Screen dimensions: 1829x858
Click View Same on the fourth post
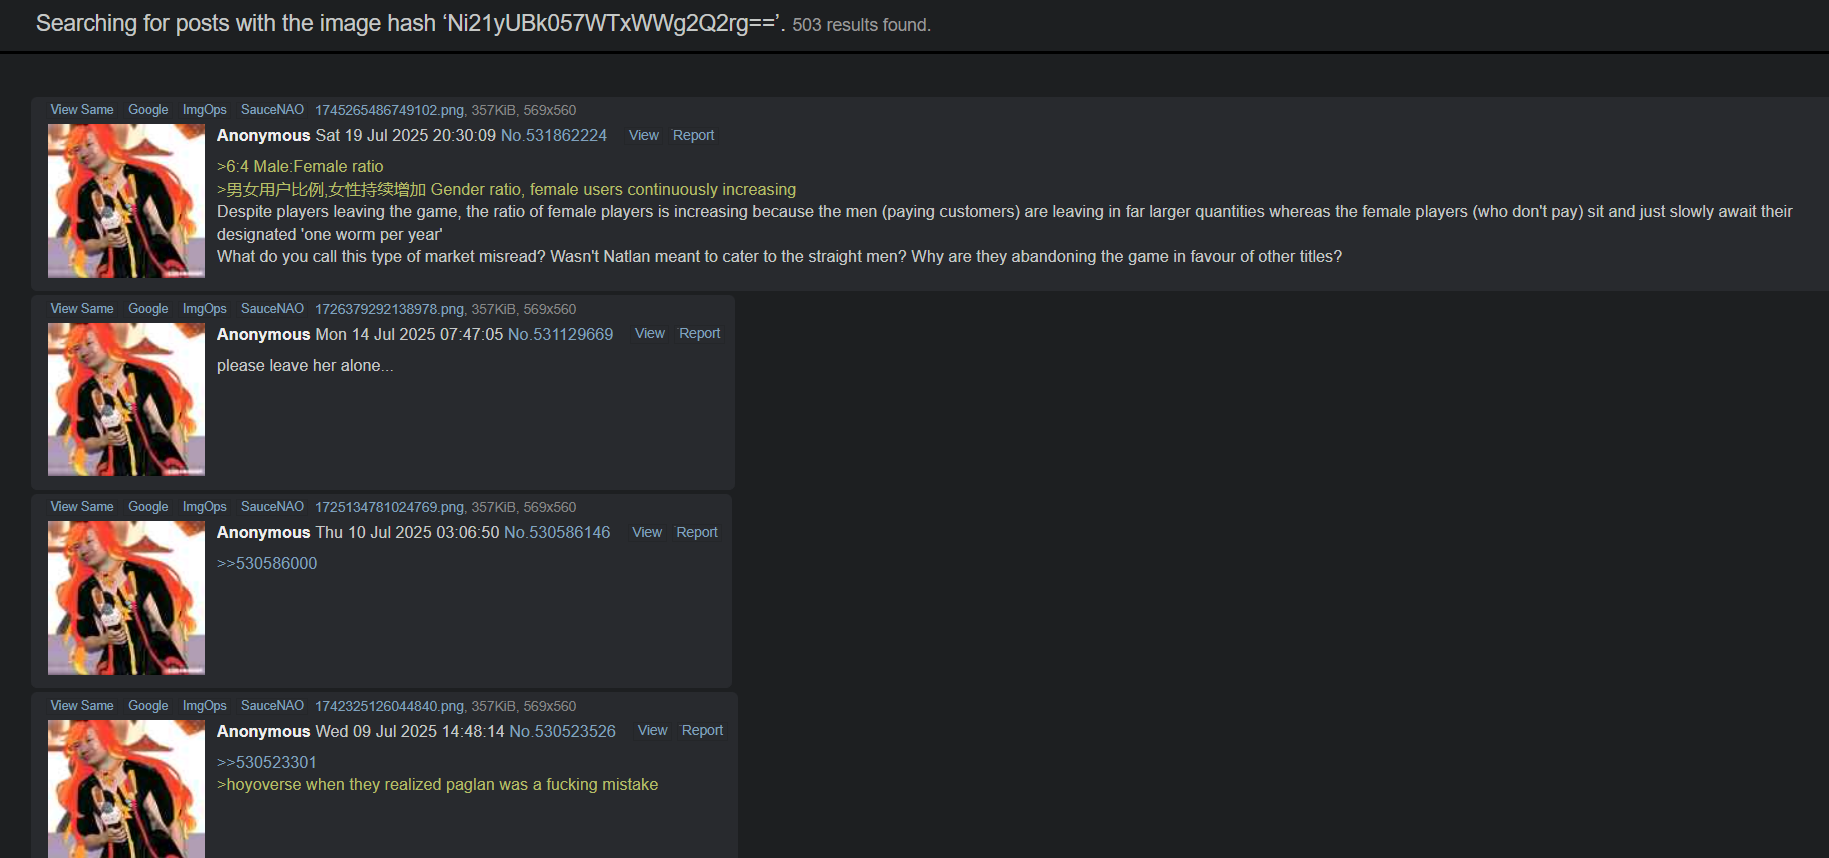pyautogui.click(x=82, y=706)
